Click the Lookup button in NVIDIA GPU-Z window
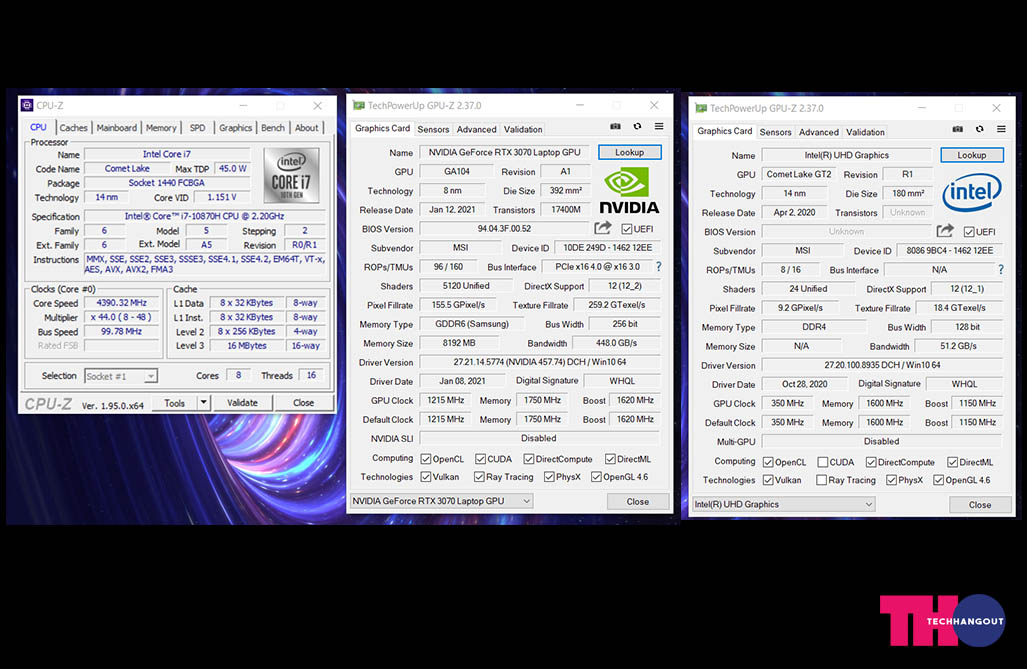 629,153
